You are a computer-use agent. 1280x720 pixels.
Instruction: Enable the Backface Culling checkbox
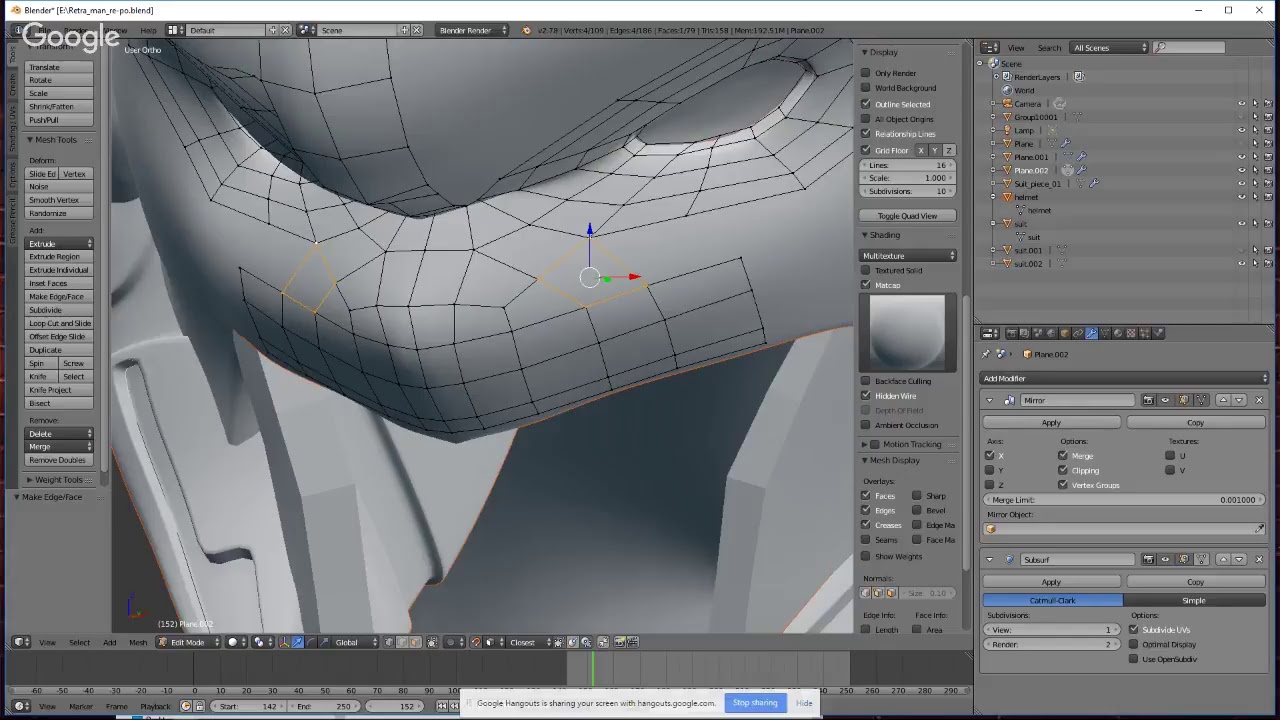[x=866, y=381]
